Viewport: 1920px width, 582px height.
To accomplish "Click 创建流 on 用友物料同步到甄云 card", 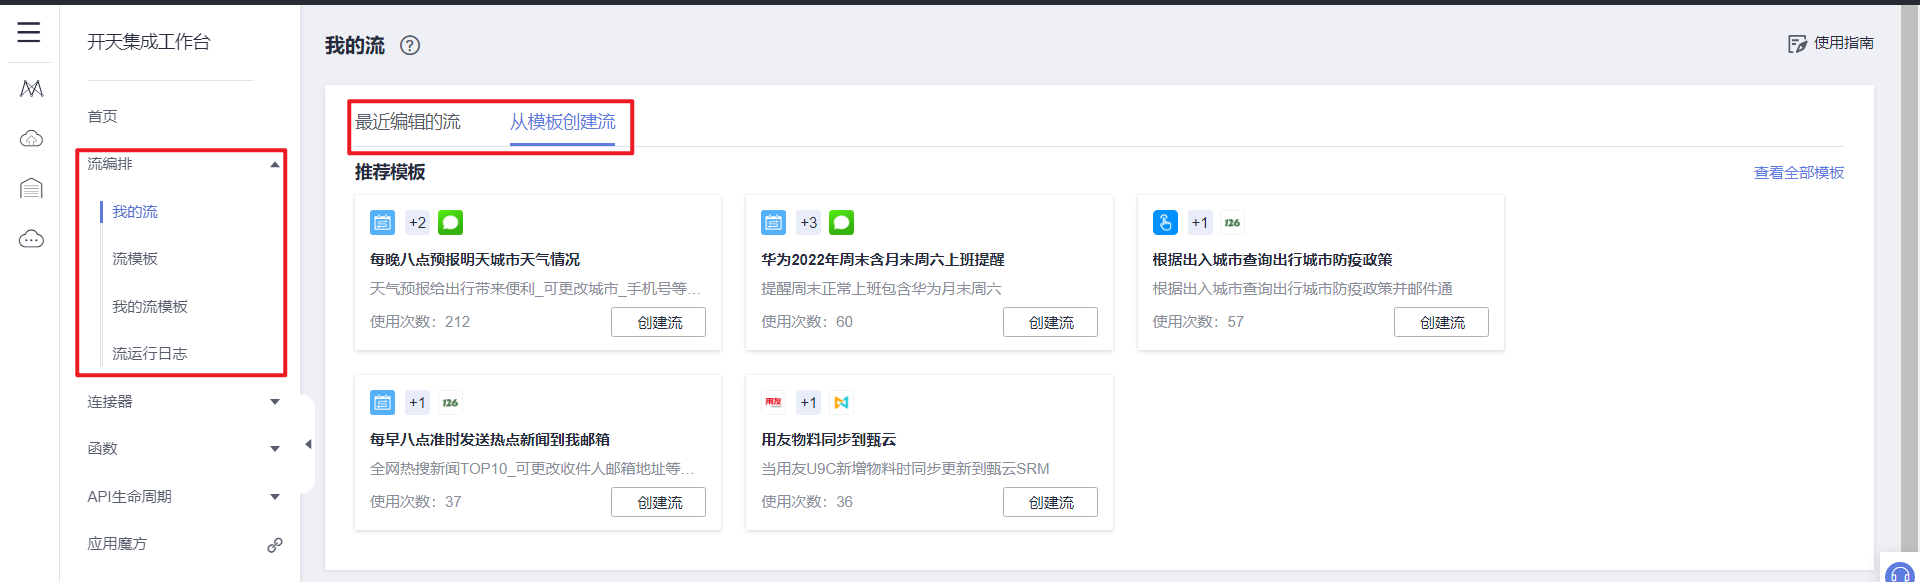I will 1050,502.
